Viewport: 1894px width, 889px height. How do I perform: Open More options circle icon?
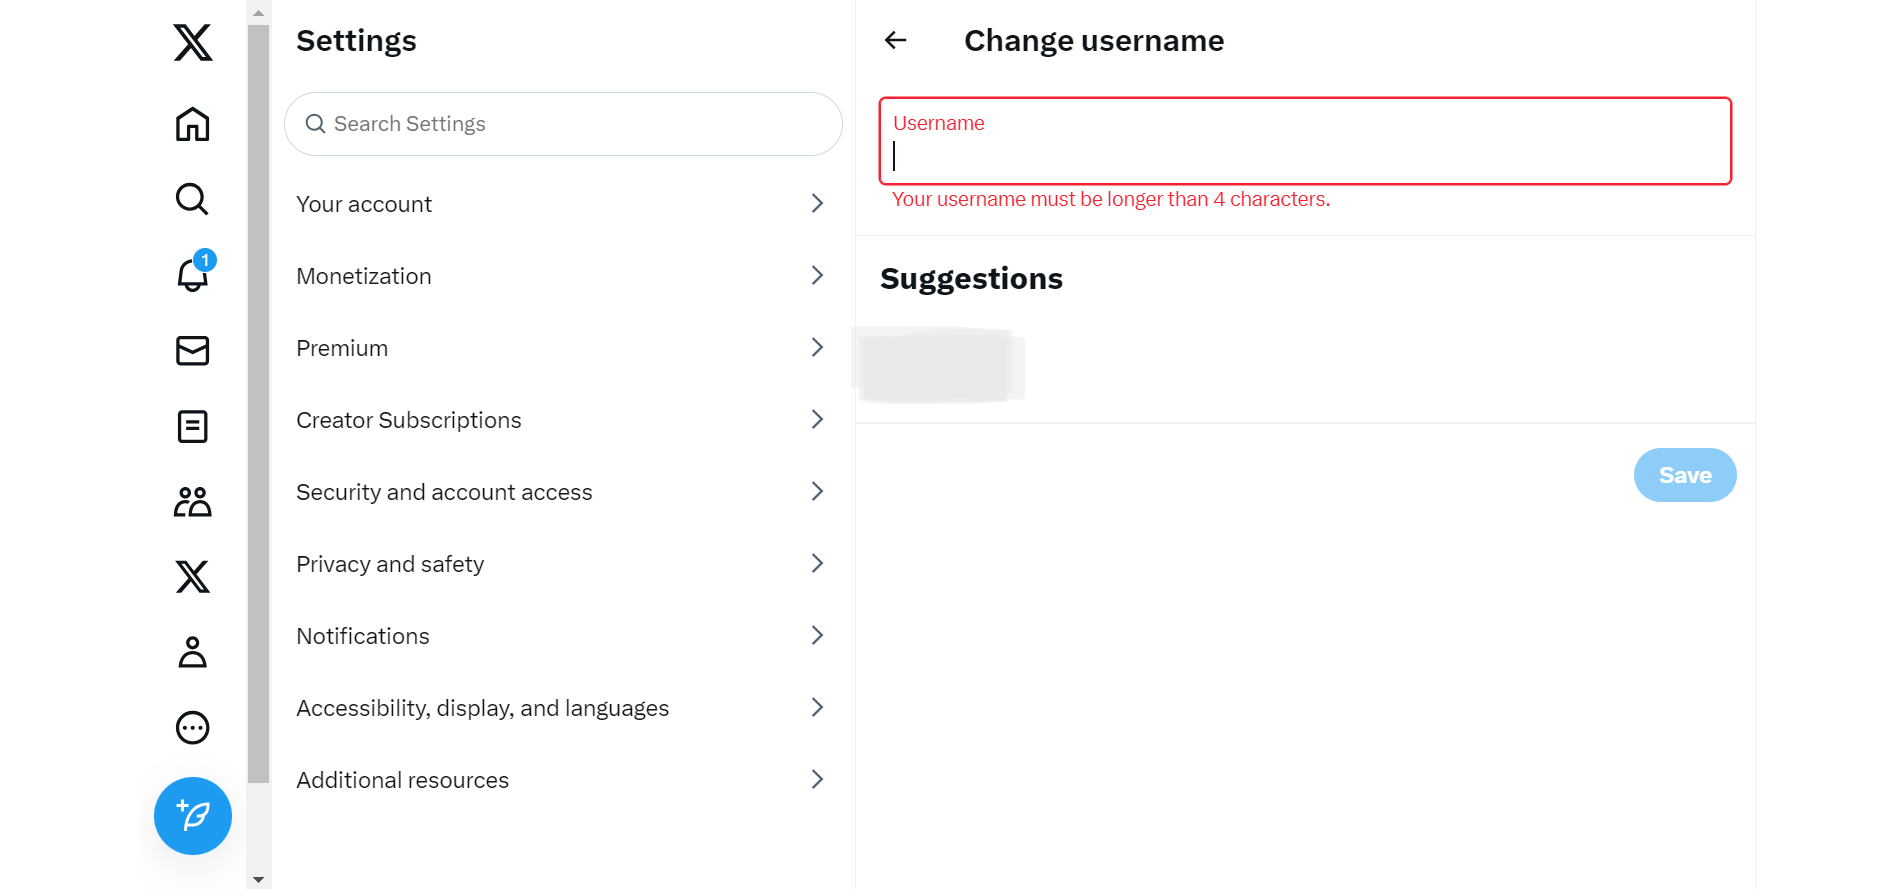[192, 728]
